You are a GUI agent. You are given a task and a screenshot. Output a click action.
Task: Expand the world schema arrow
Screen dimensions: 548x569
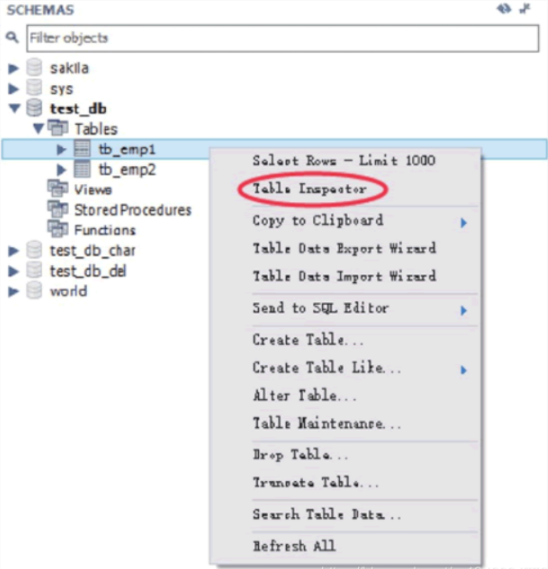pos(13,291)
